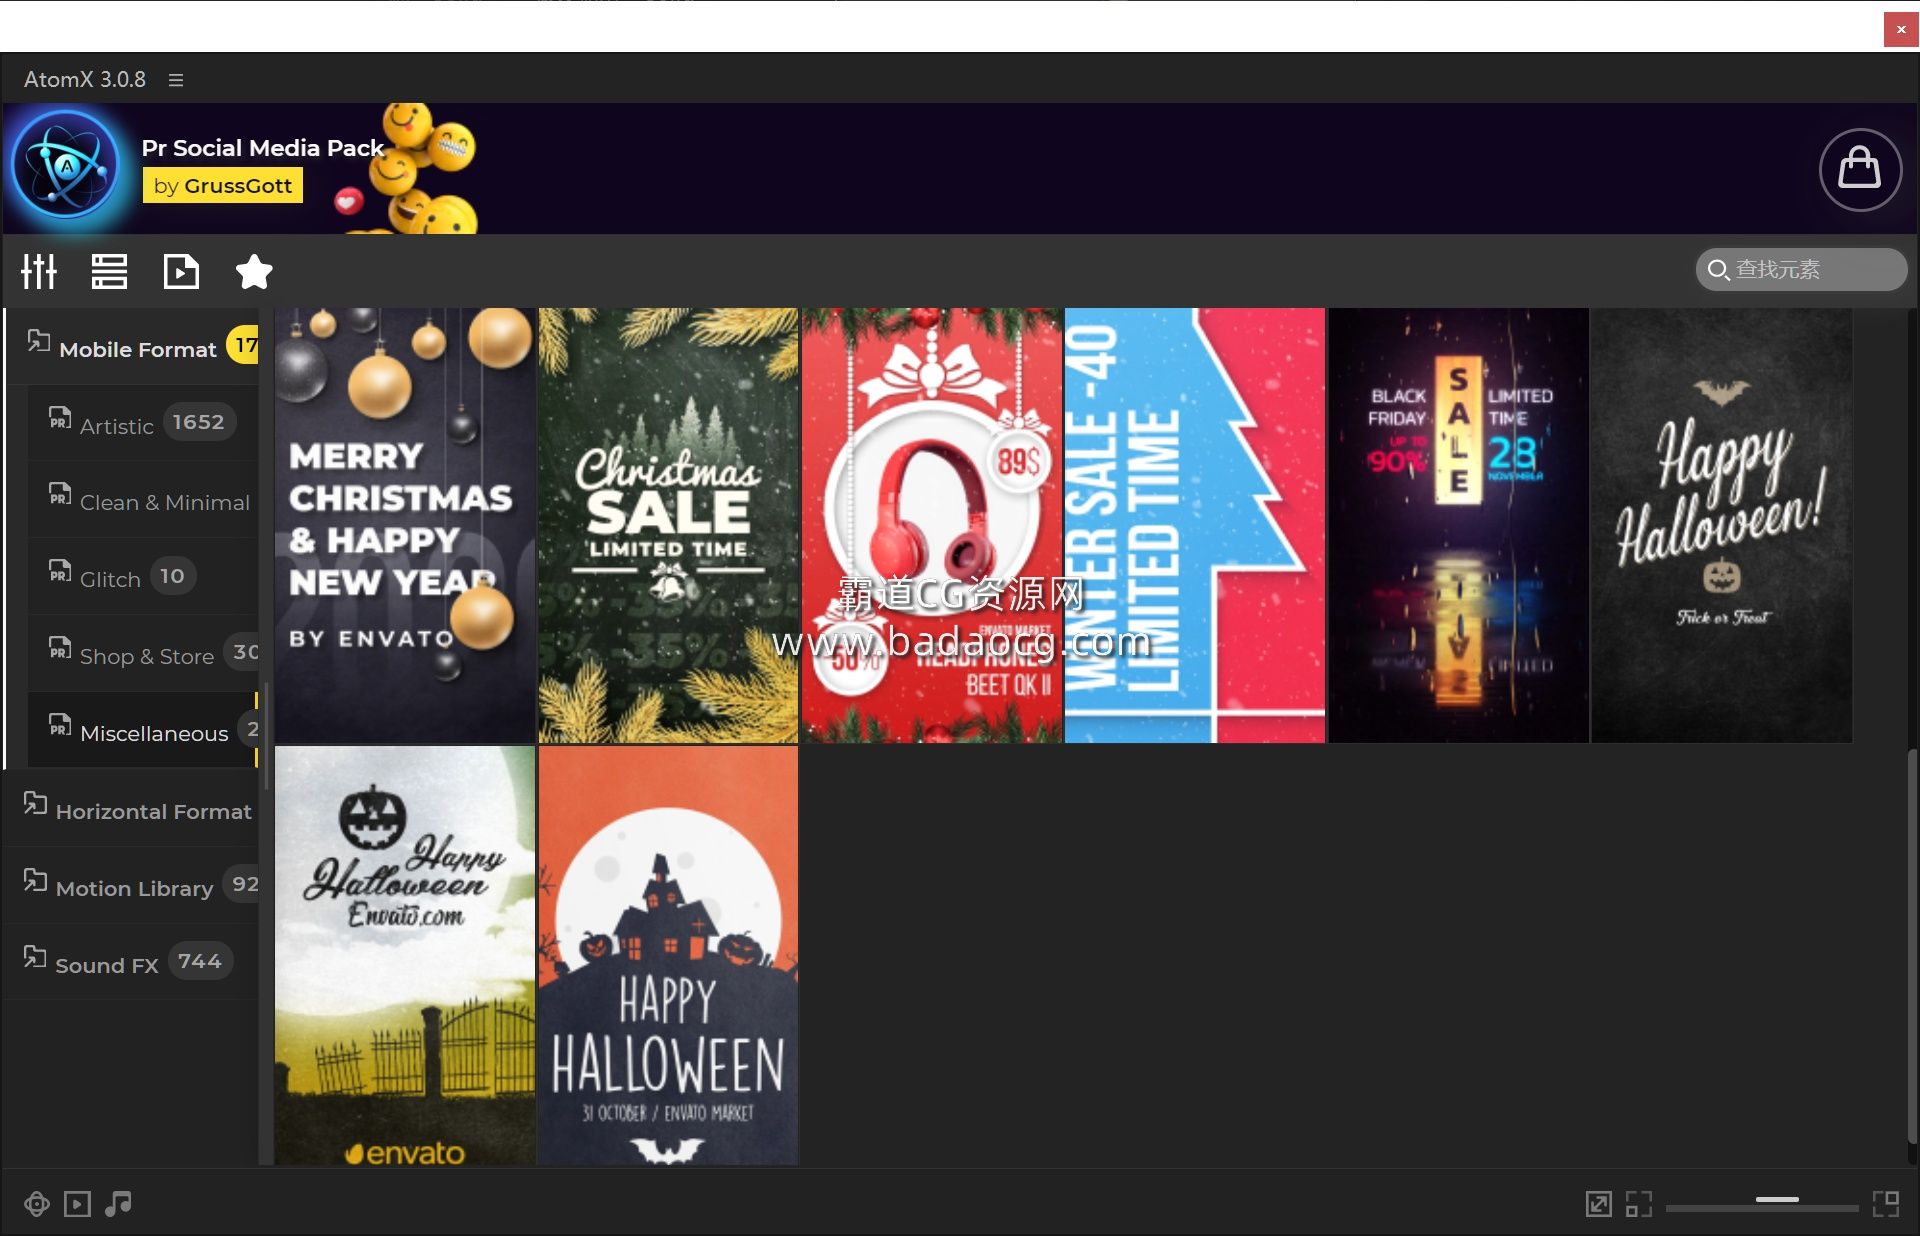Click the Pr Social Media Pack title
The width and height of the screenshot is (1920, 1236).
tap(263, 148)
